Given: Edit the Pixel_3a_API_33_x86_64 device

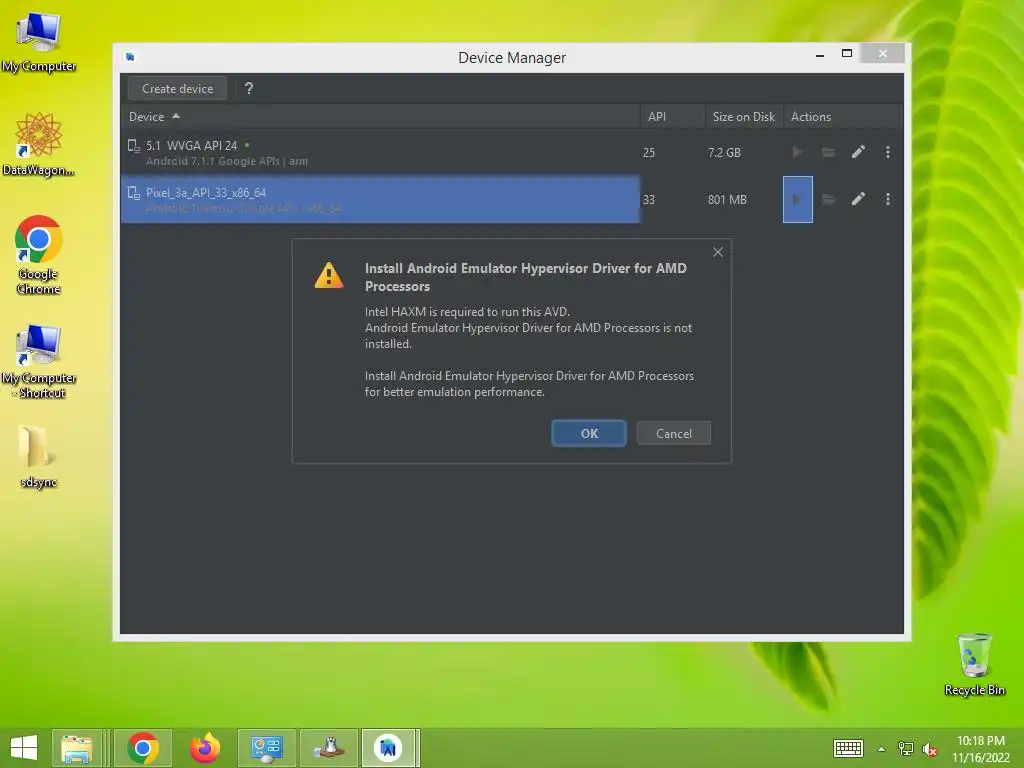Looking at the screenshot, I should click(x=858, y=199).
